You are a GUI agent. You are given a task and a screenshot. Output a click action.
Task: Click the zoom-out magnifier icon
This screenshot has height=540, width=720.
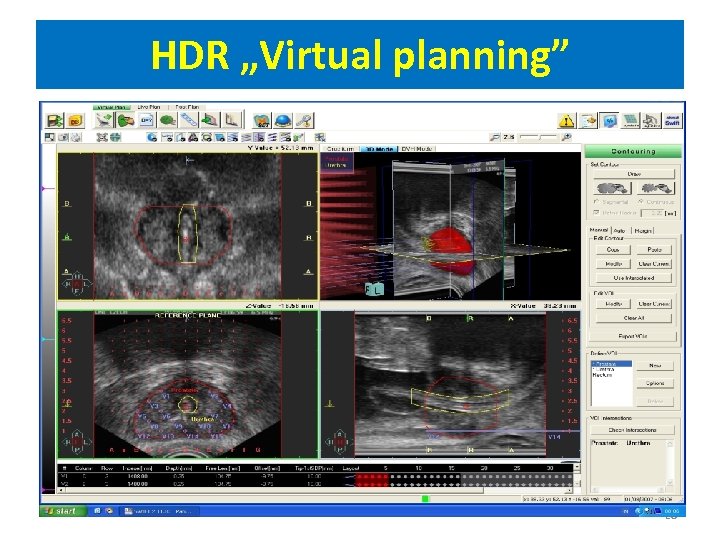(495, 137)
